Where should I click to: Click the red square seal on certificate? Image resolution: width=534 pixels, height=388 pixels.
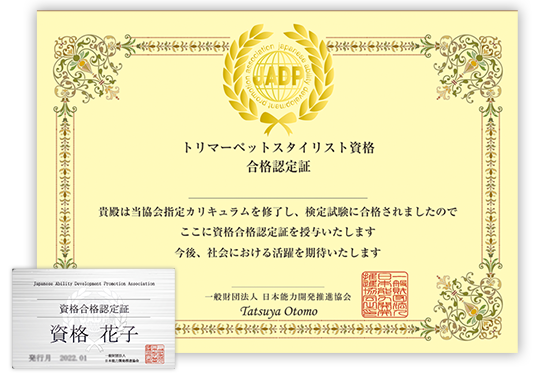tap(385, 294)
